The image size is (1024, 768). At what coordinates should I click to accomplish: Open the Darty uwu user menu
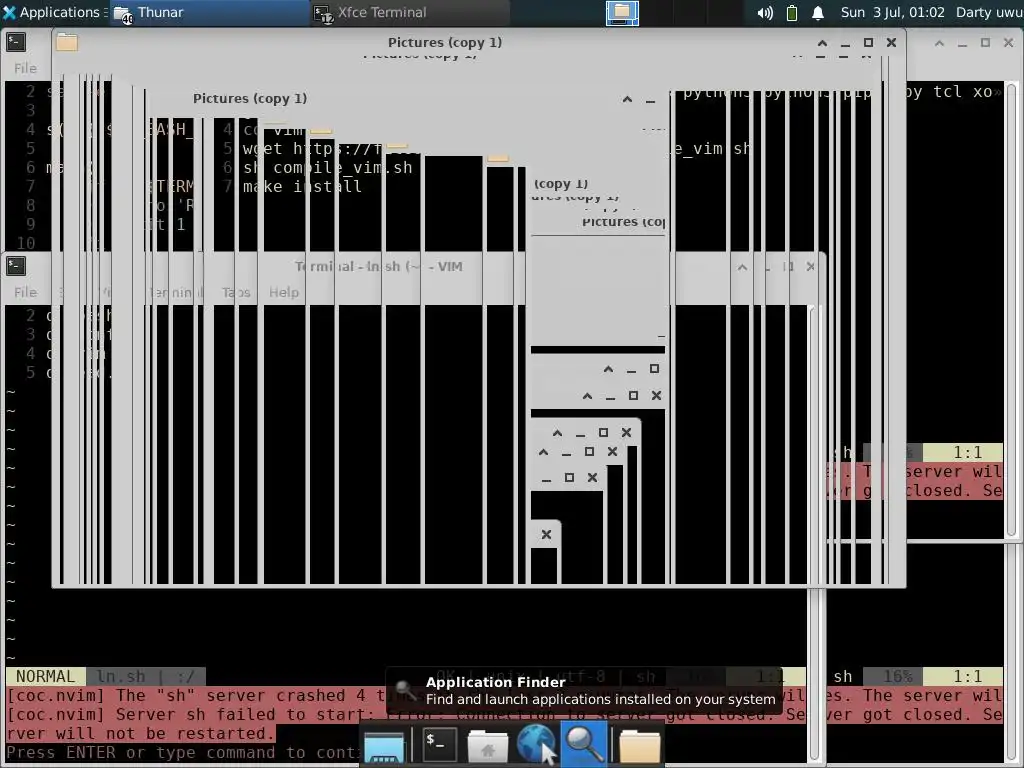coord(989,12)
